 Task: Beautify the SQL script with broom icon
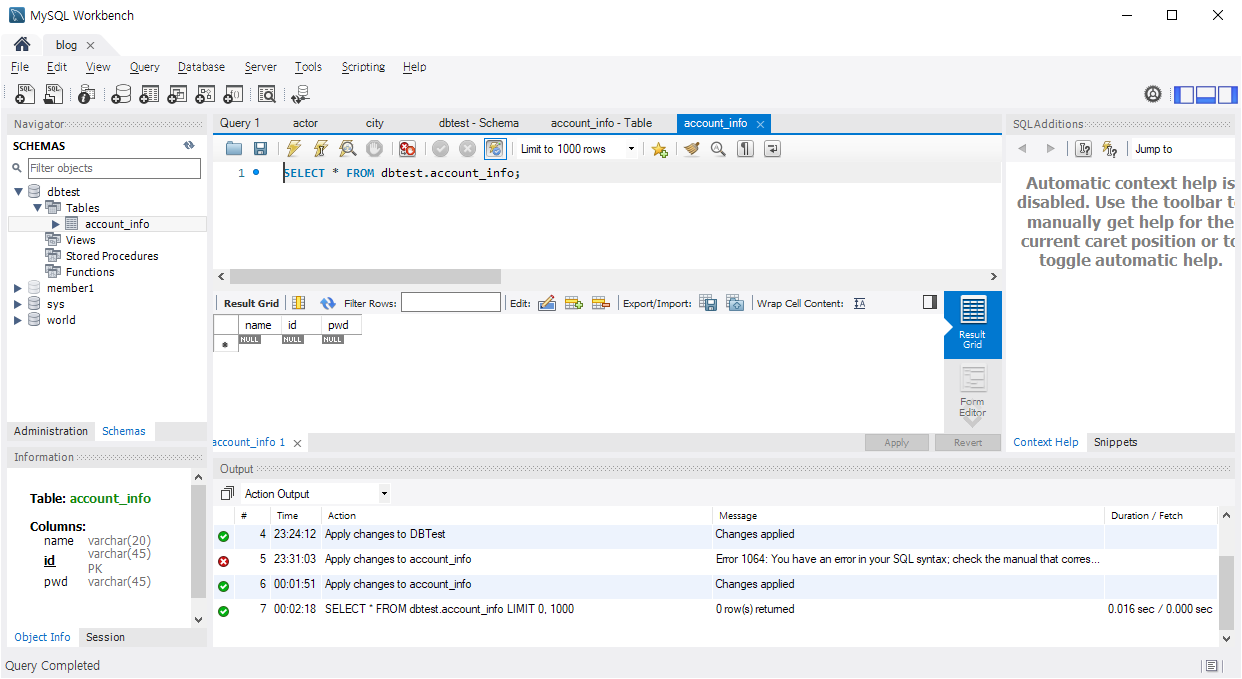point(691,149)
